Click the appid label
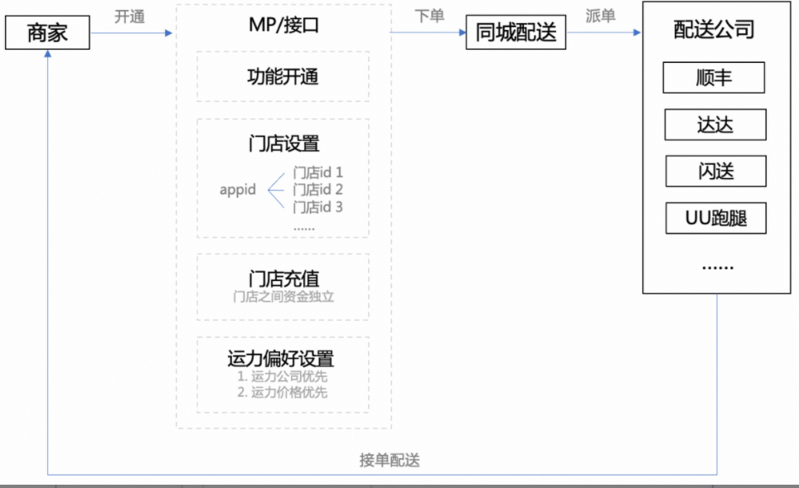This screenshot has height=488, width=799. pos(238,189)
